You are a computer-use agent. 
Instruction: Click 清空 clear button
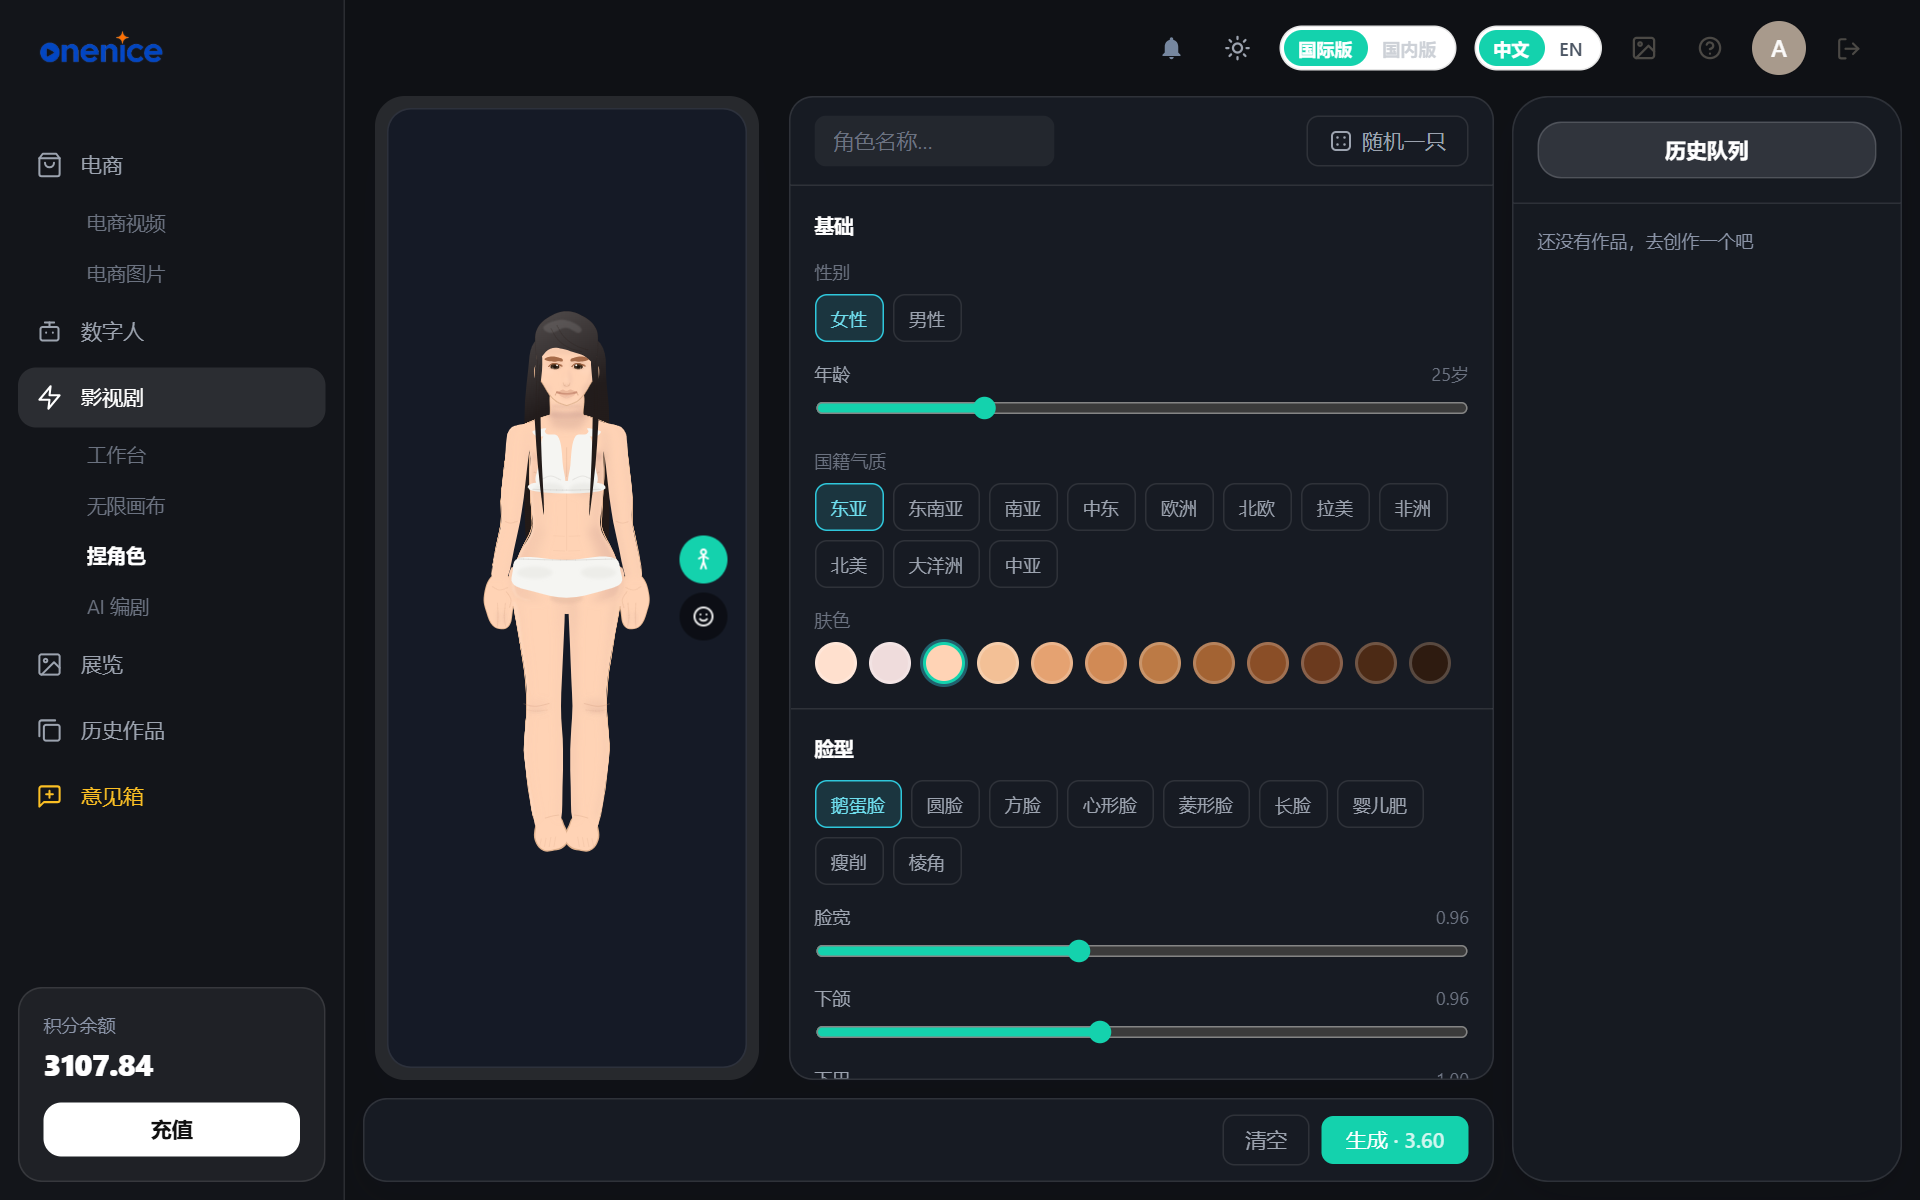pyautogui.click(x=1265, y=1140)
